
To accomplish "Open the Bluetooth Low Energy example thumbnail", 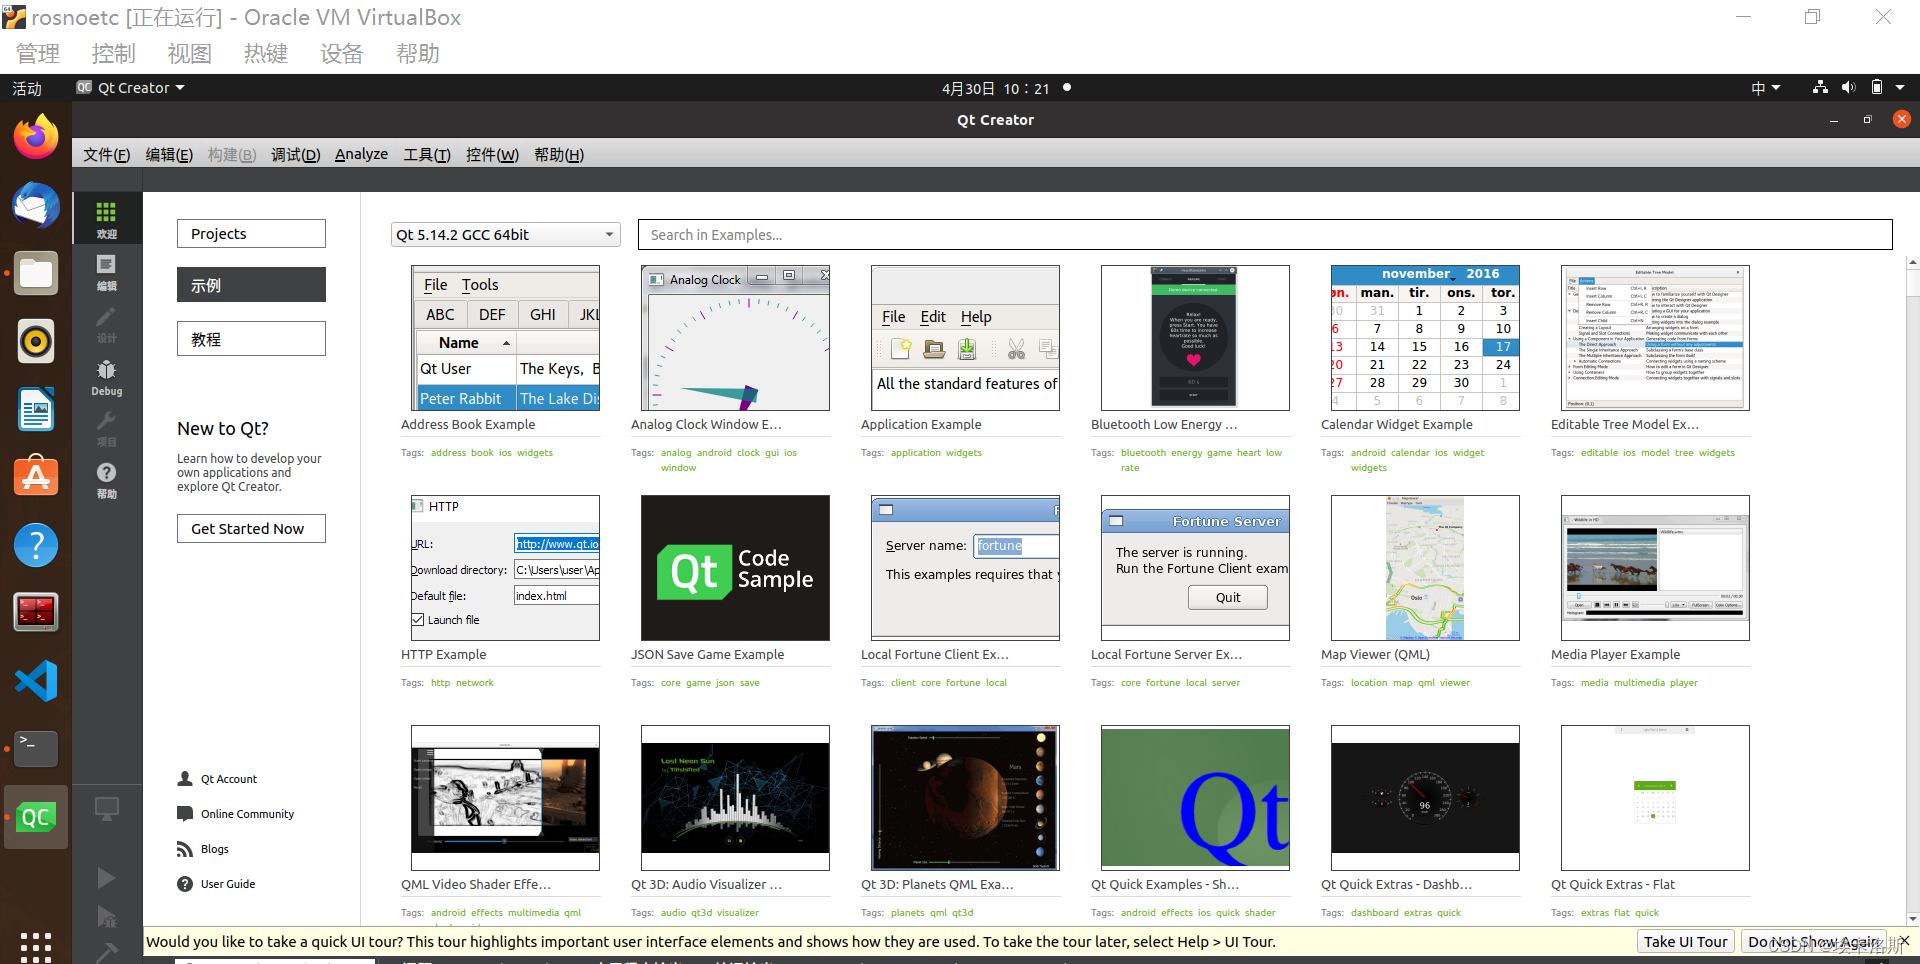I will click(x=1195, y=338).
